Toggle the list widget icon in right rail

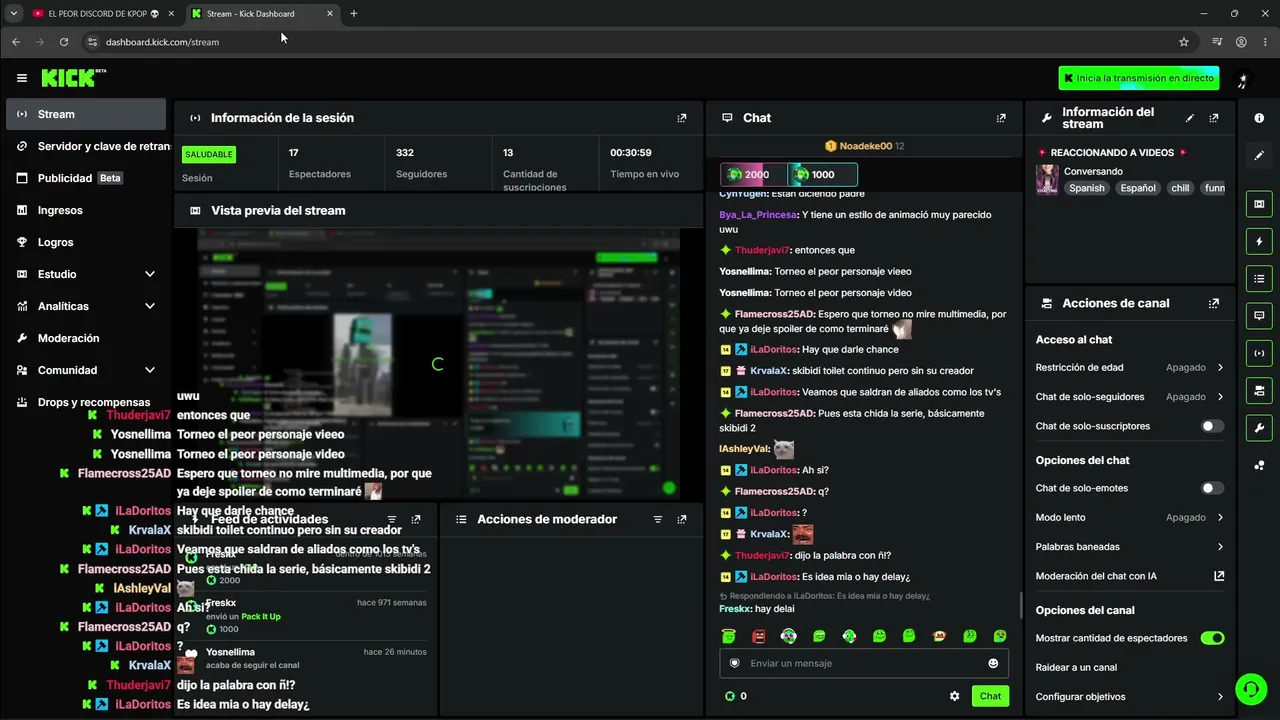[1259, 278]
